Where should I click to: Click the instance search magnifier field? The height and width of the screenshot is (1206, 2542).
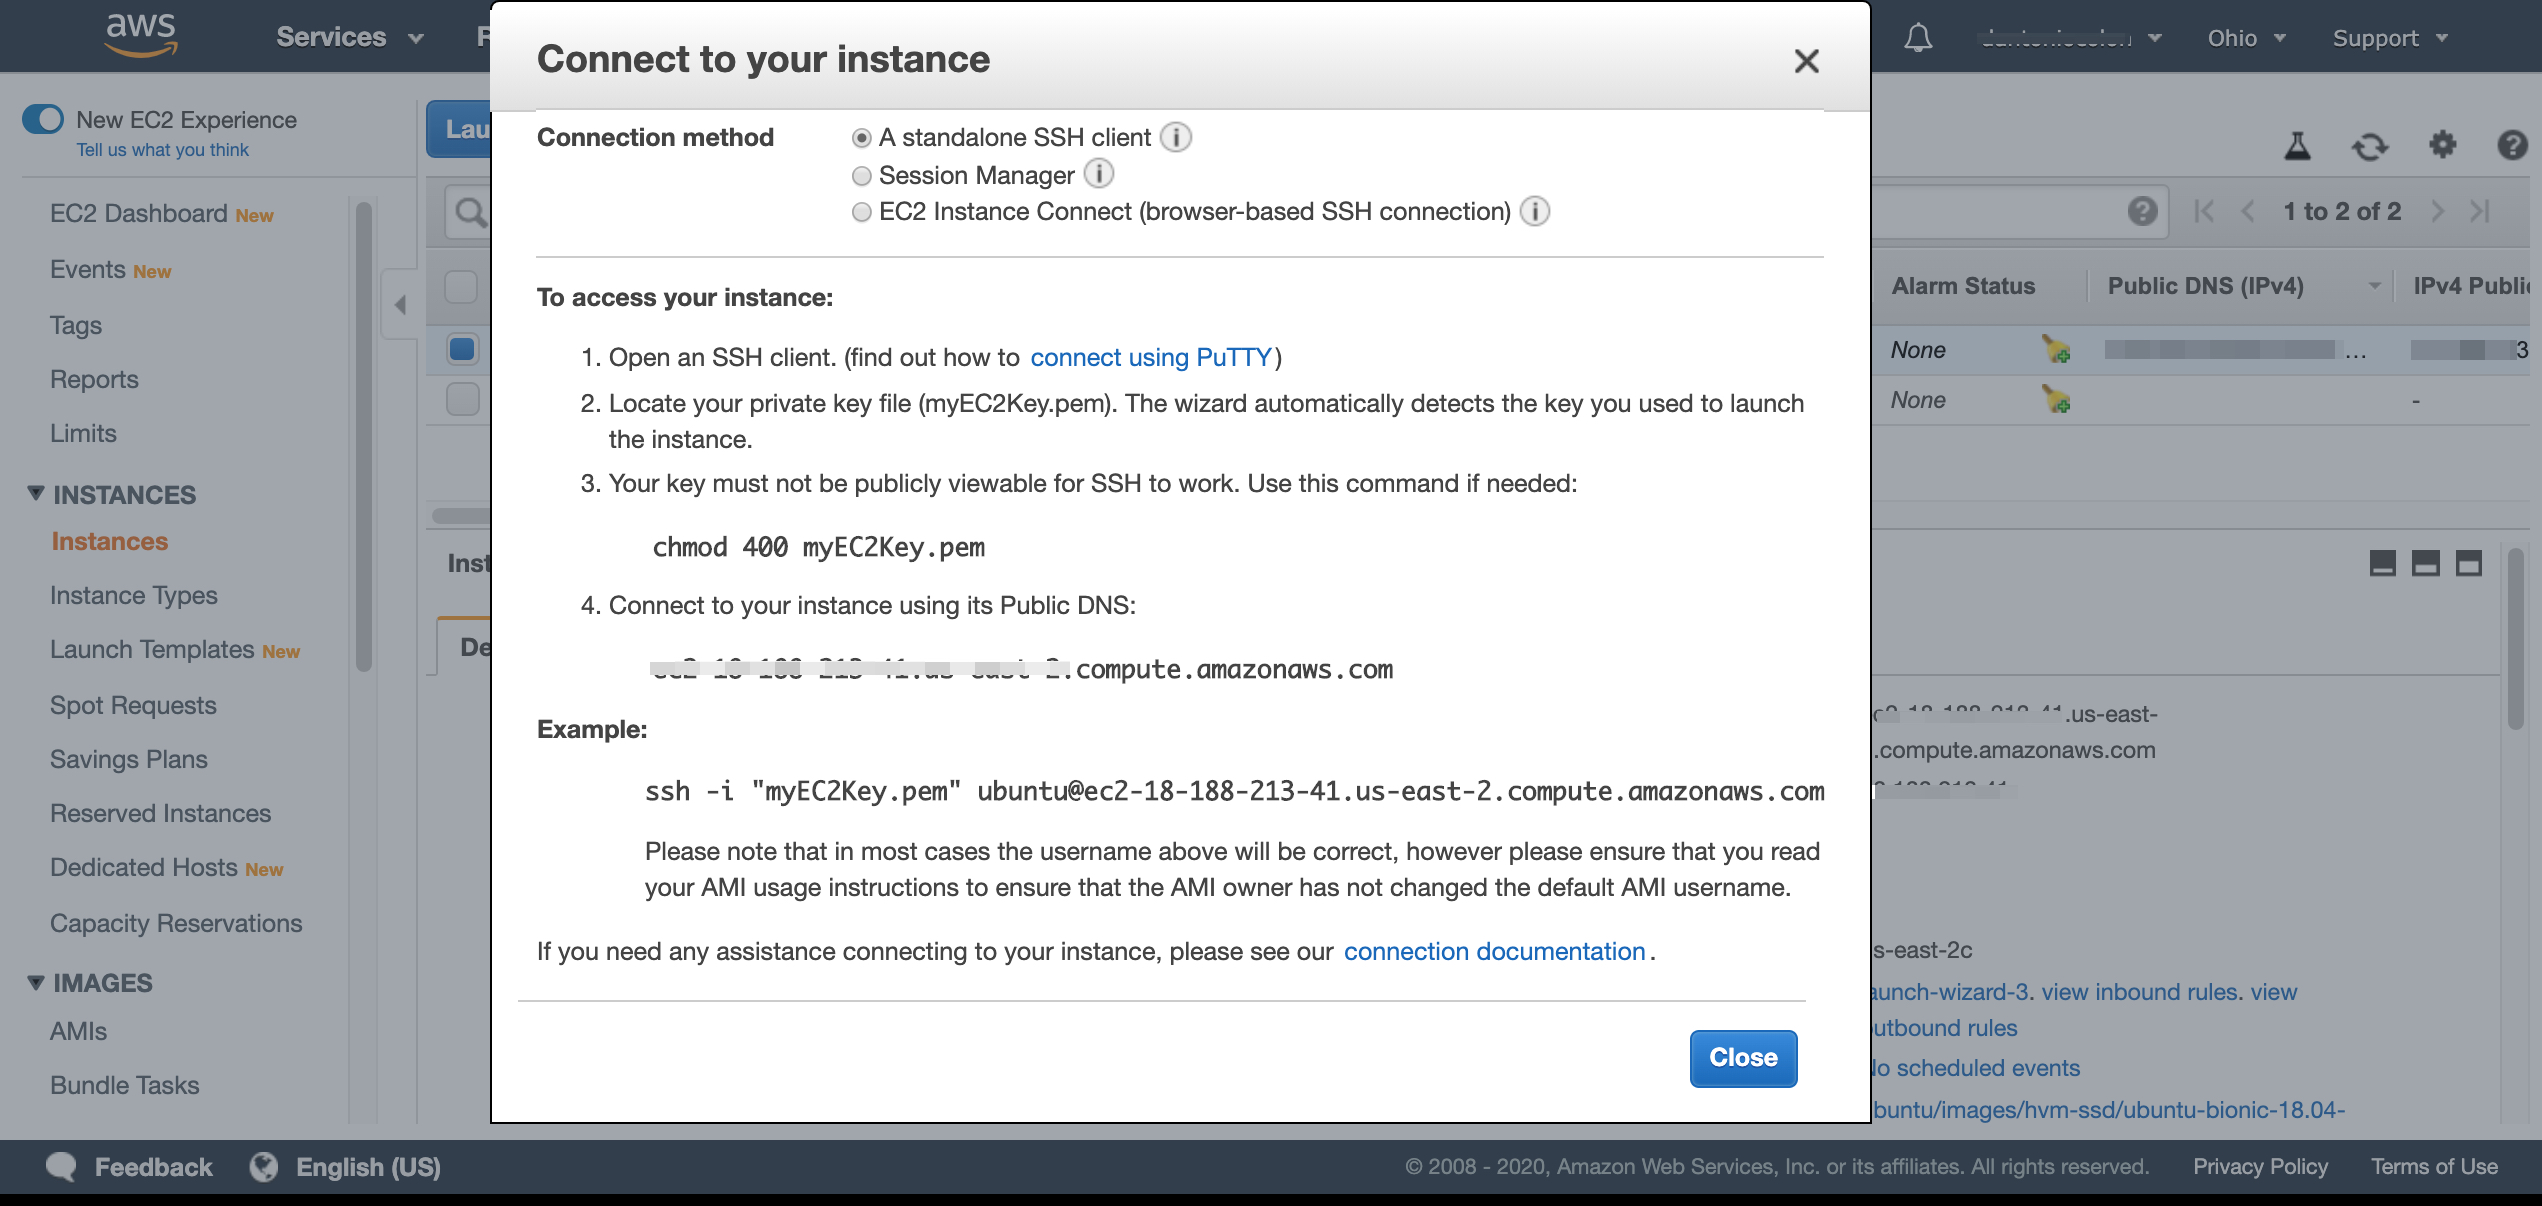pos(467,211)
